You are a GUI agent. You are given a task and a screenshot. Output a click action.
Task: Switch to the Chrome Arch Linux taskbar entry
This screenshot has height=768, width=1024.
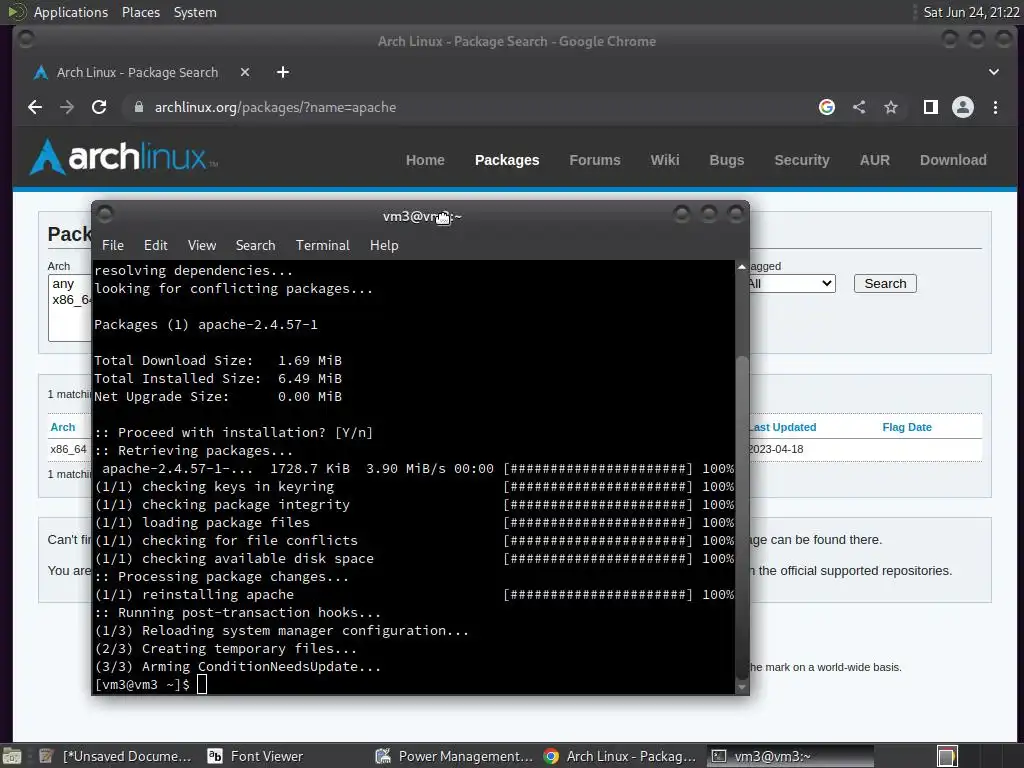tap(620, 756)
